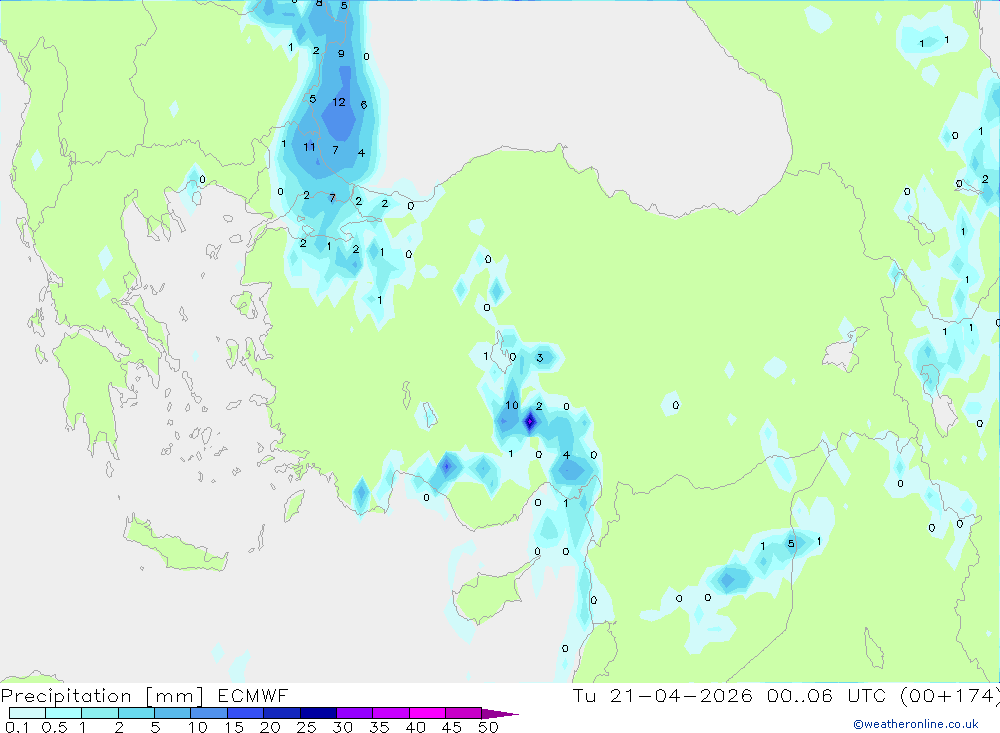The image size is (1000, 733).
Task: Click the 20–25 mm legend color box
Action: (x=282, y=713)
